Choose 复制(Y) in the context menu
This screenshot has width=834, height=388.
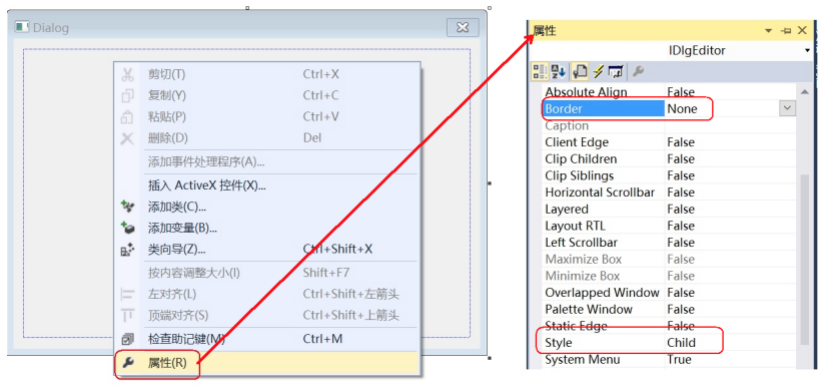point(267,95)
